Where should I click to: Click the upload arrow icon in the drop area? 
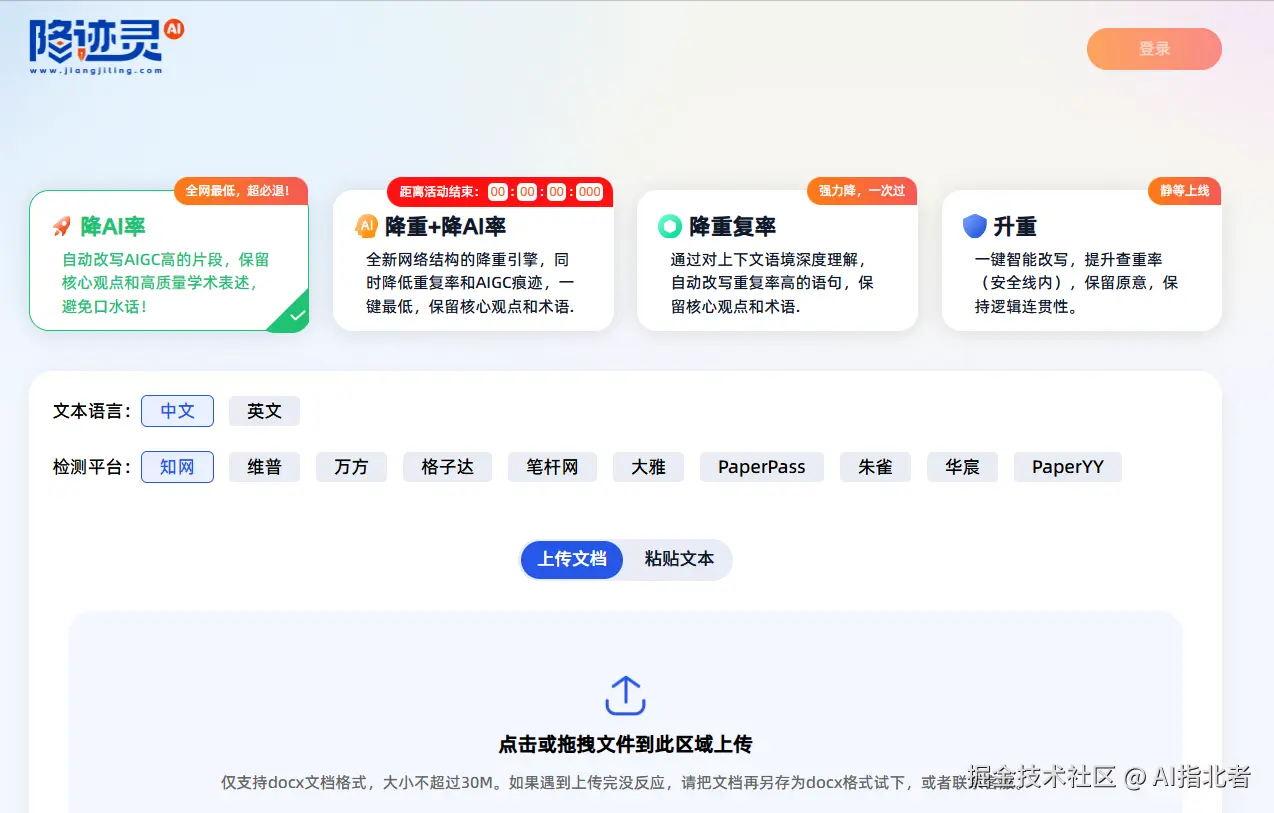[625, 694]
